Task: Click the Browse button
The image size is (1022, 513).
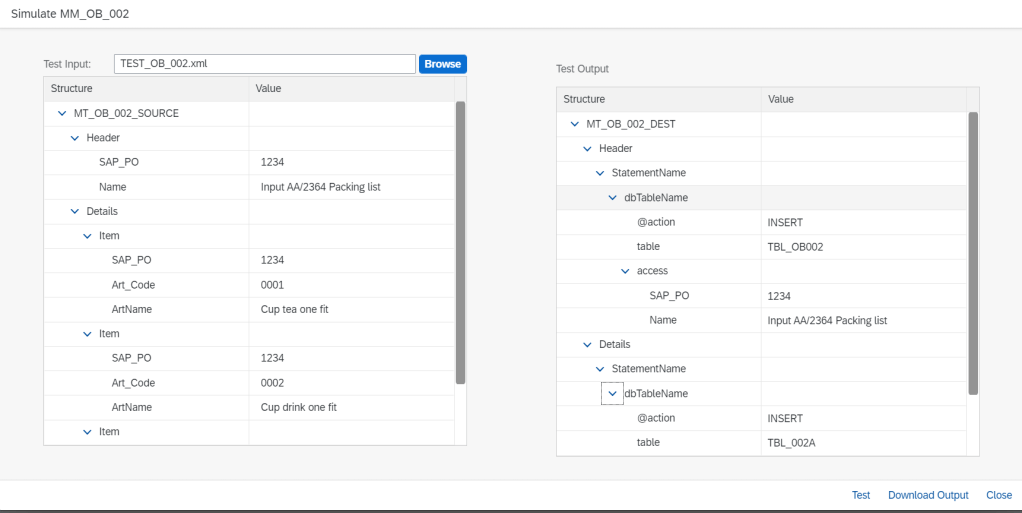Action: 442,64
